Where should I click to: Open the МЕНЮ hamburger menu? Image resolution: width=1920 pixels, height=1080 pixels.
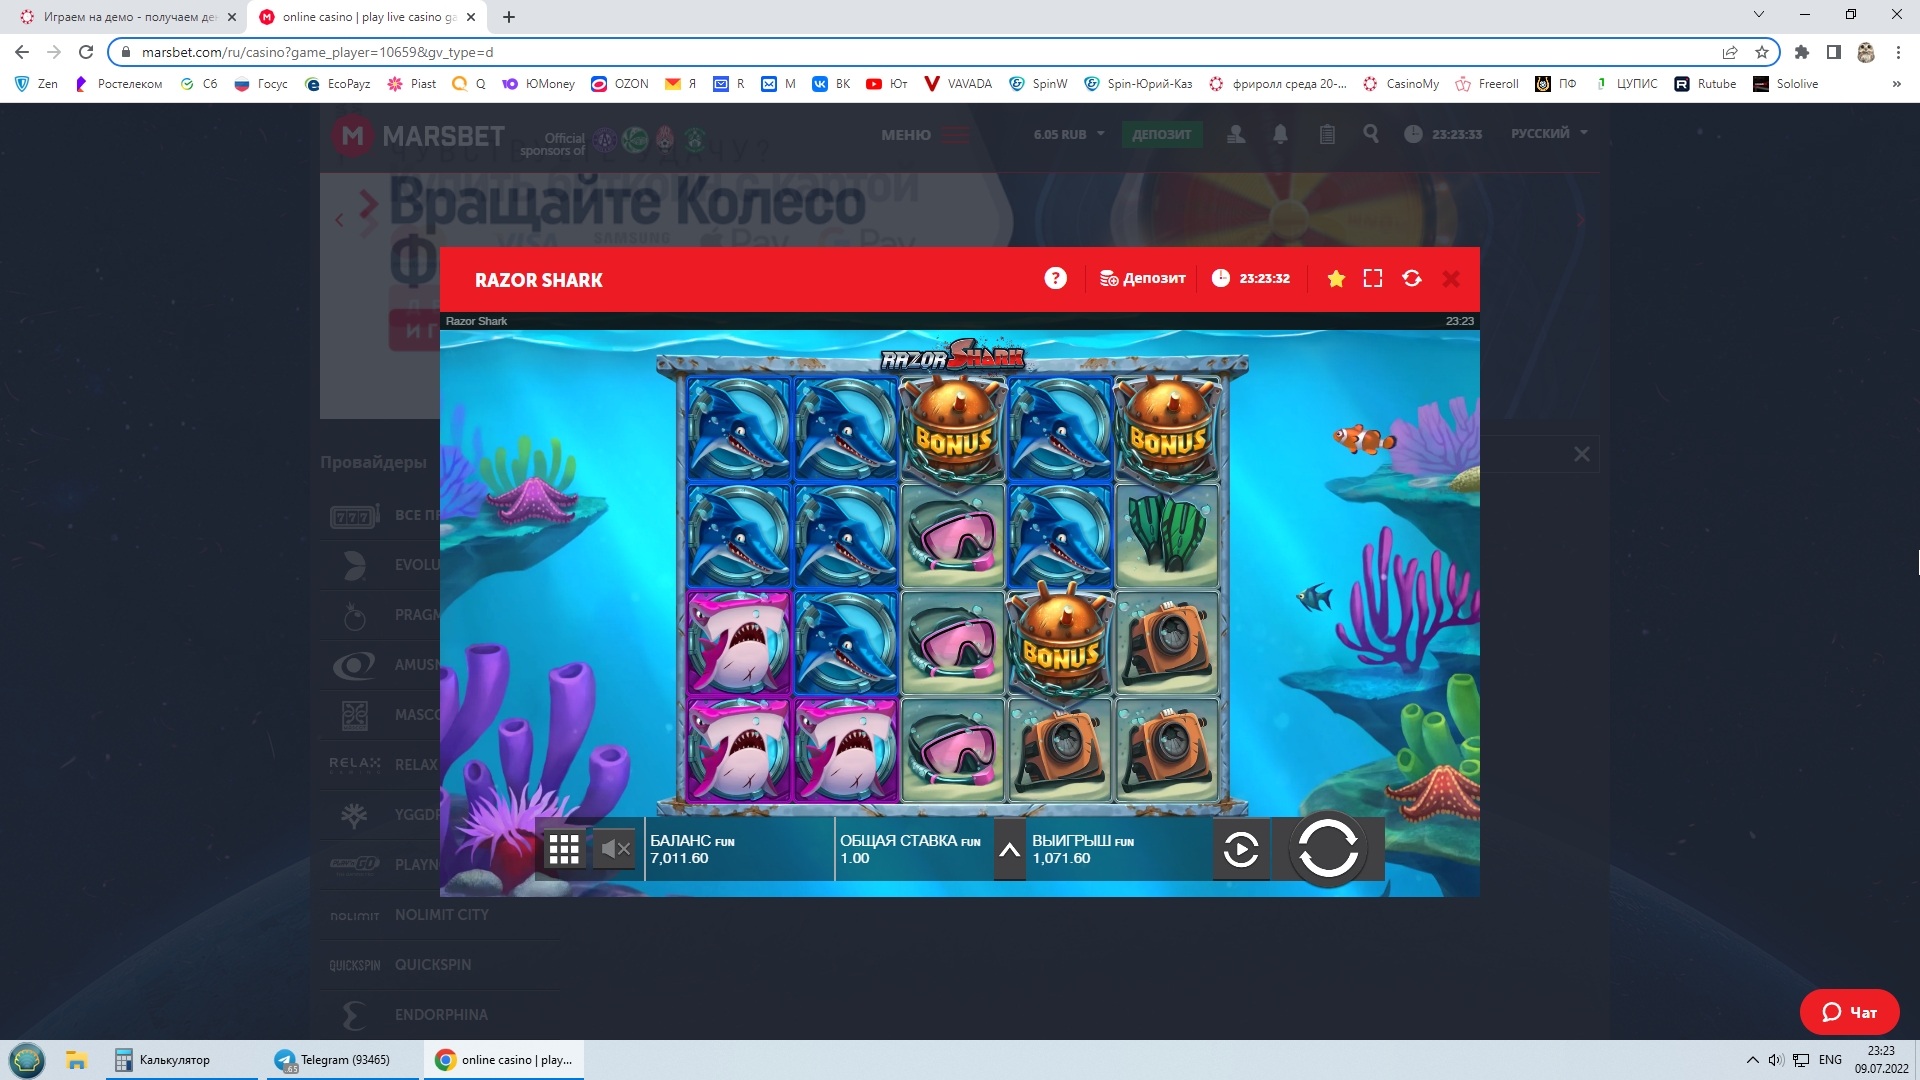[x=925, y=135]
